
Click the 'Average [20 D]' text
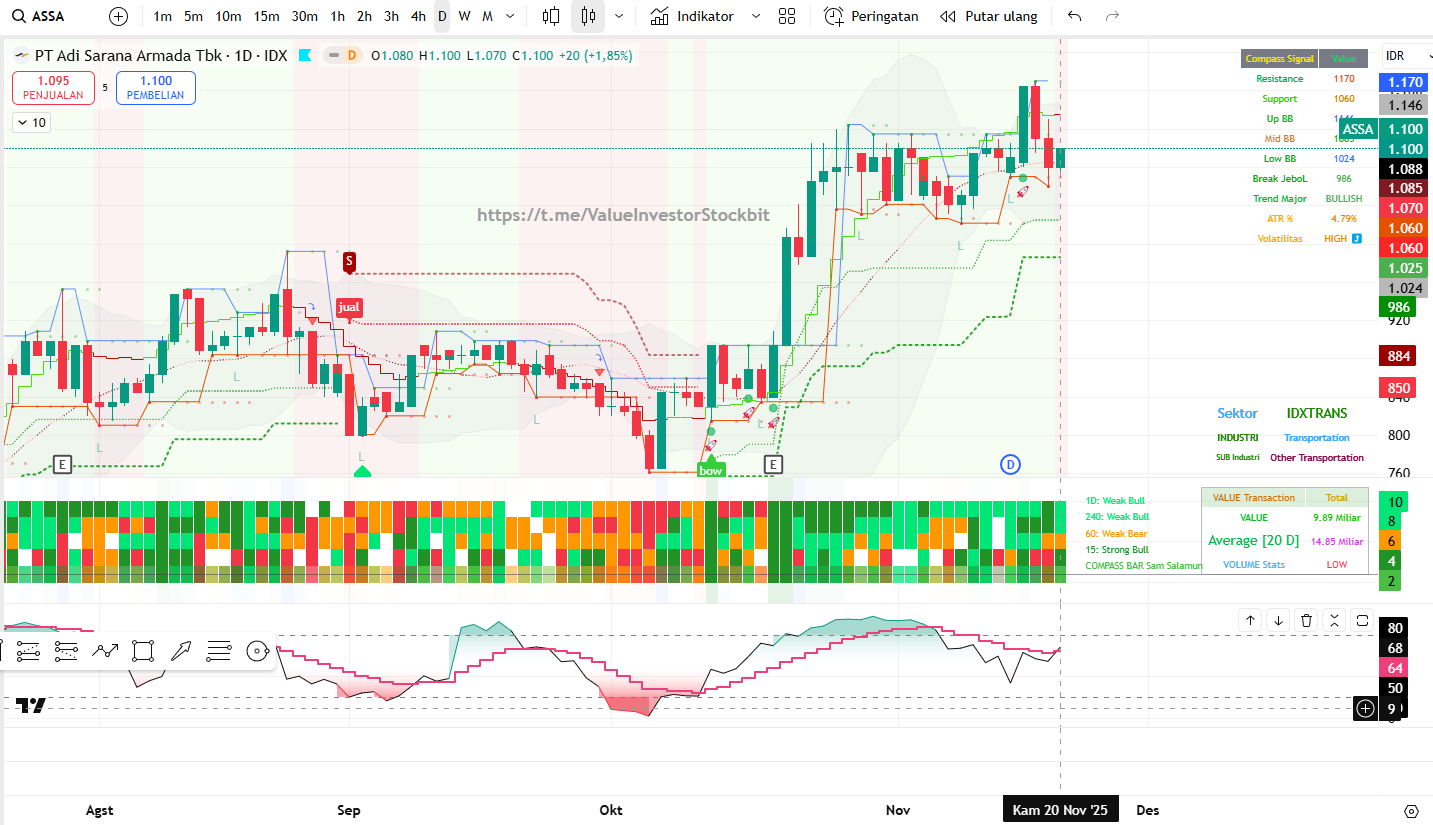[1253, 541]
